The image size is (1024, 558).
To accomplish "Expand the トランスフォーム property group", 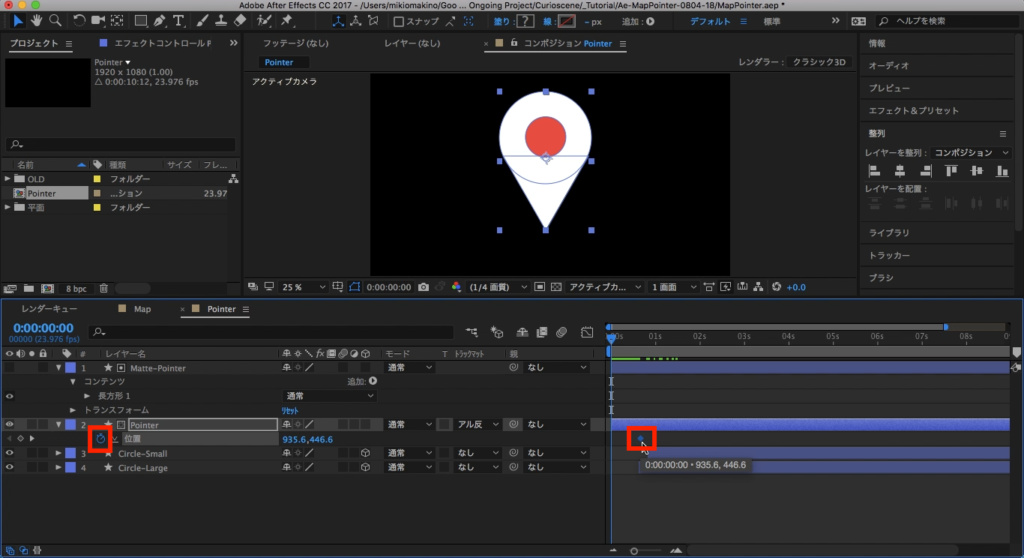I will coord(73,410).
